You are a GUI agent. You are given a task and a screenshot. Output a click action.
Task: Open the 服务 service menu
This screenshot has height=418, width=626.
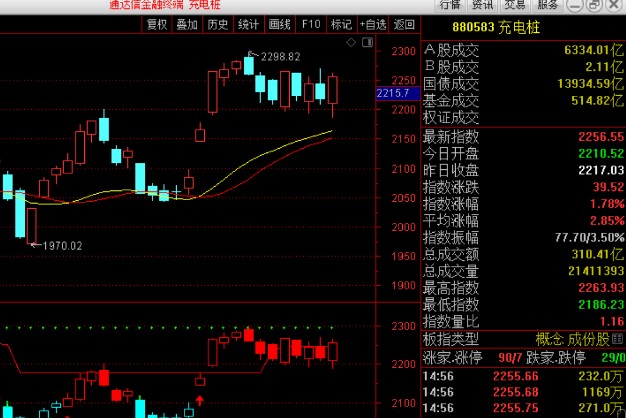(x=547, y=5)
